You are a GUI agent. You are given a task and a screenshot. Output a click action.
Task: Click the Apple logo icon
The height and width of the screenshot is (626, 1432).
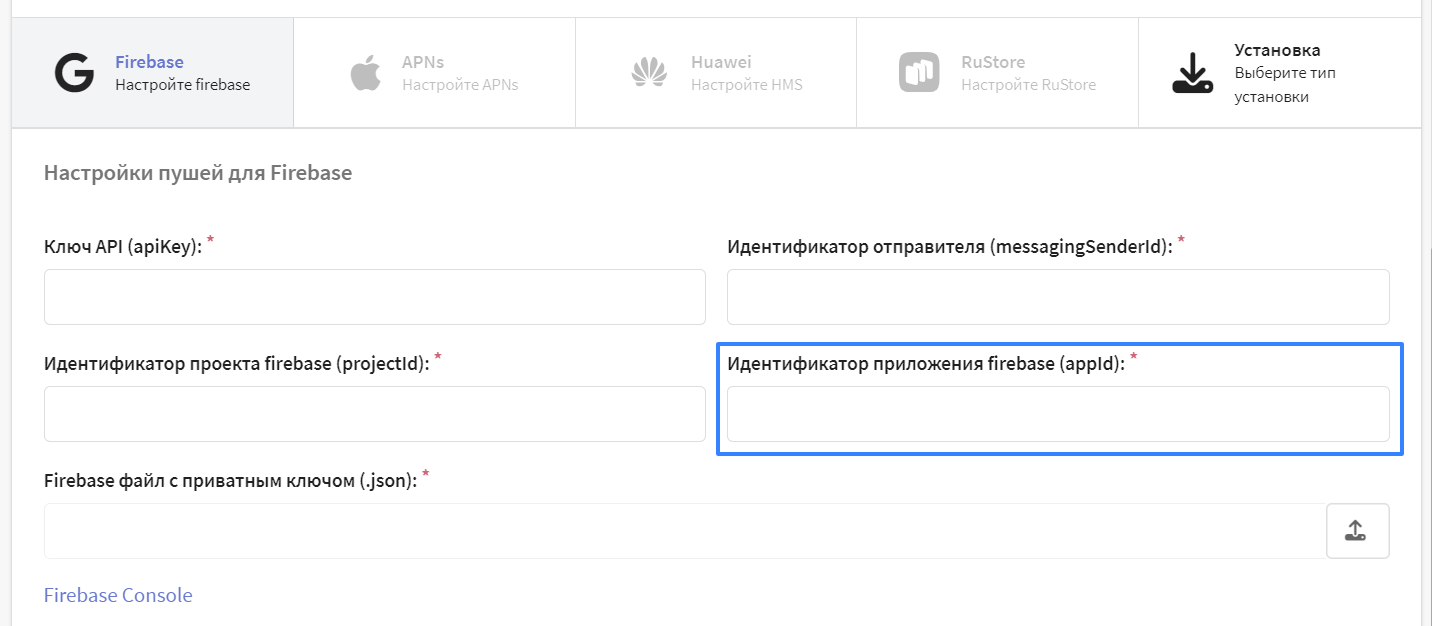tap(366, 73)
